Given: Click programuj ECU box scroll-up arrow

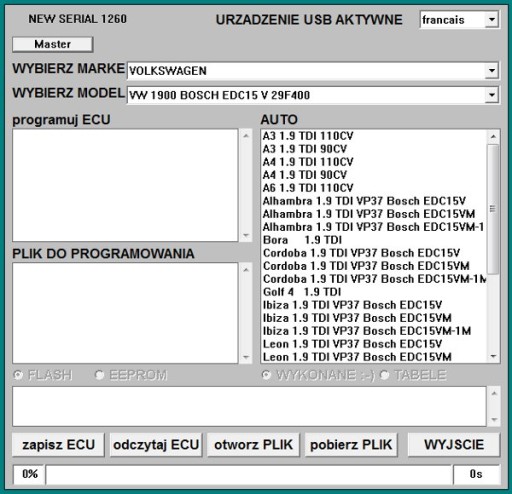Looking at the screenshot, I should click(x=246, y=136).
